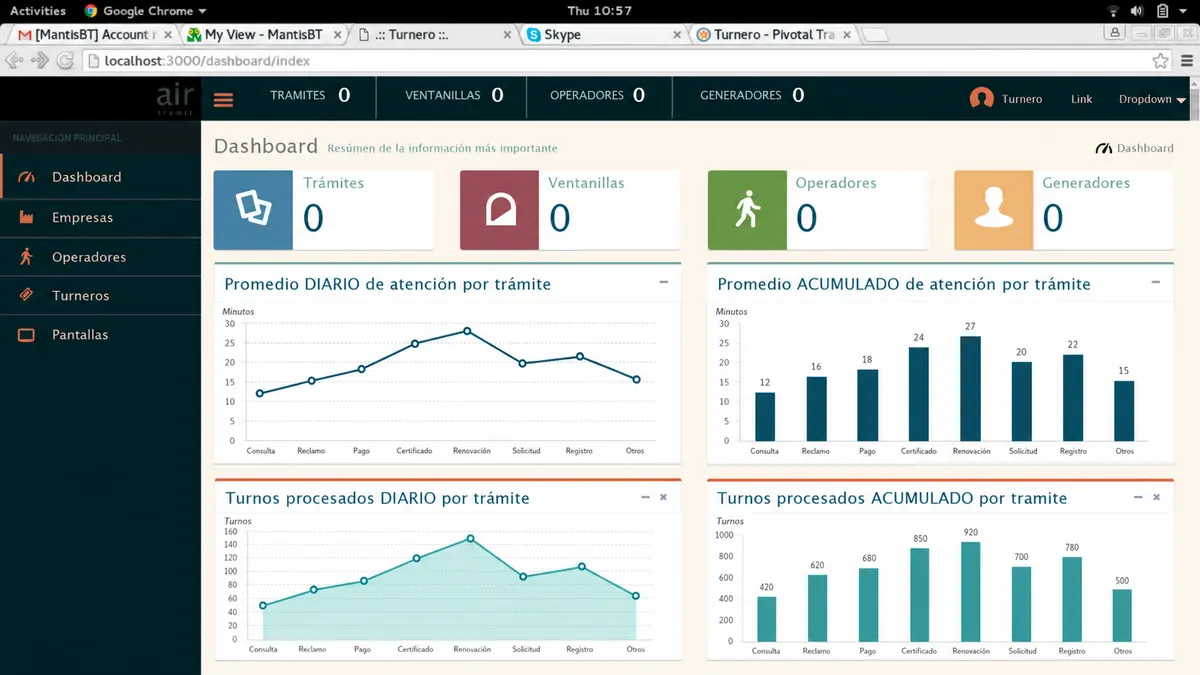Click the Pantallas screen icon

(x=27, y=335)
